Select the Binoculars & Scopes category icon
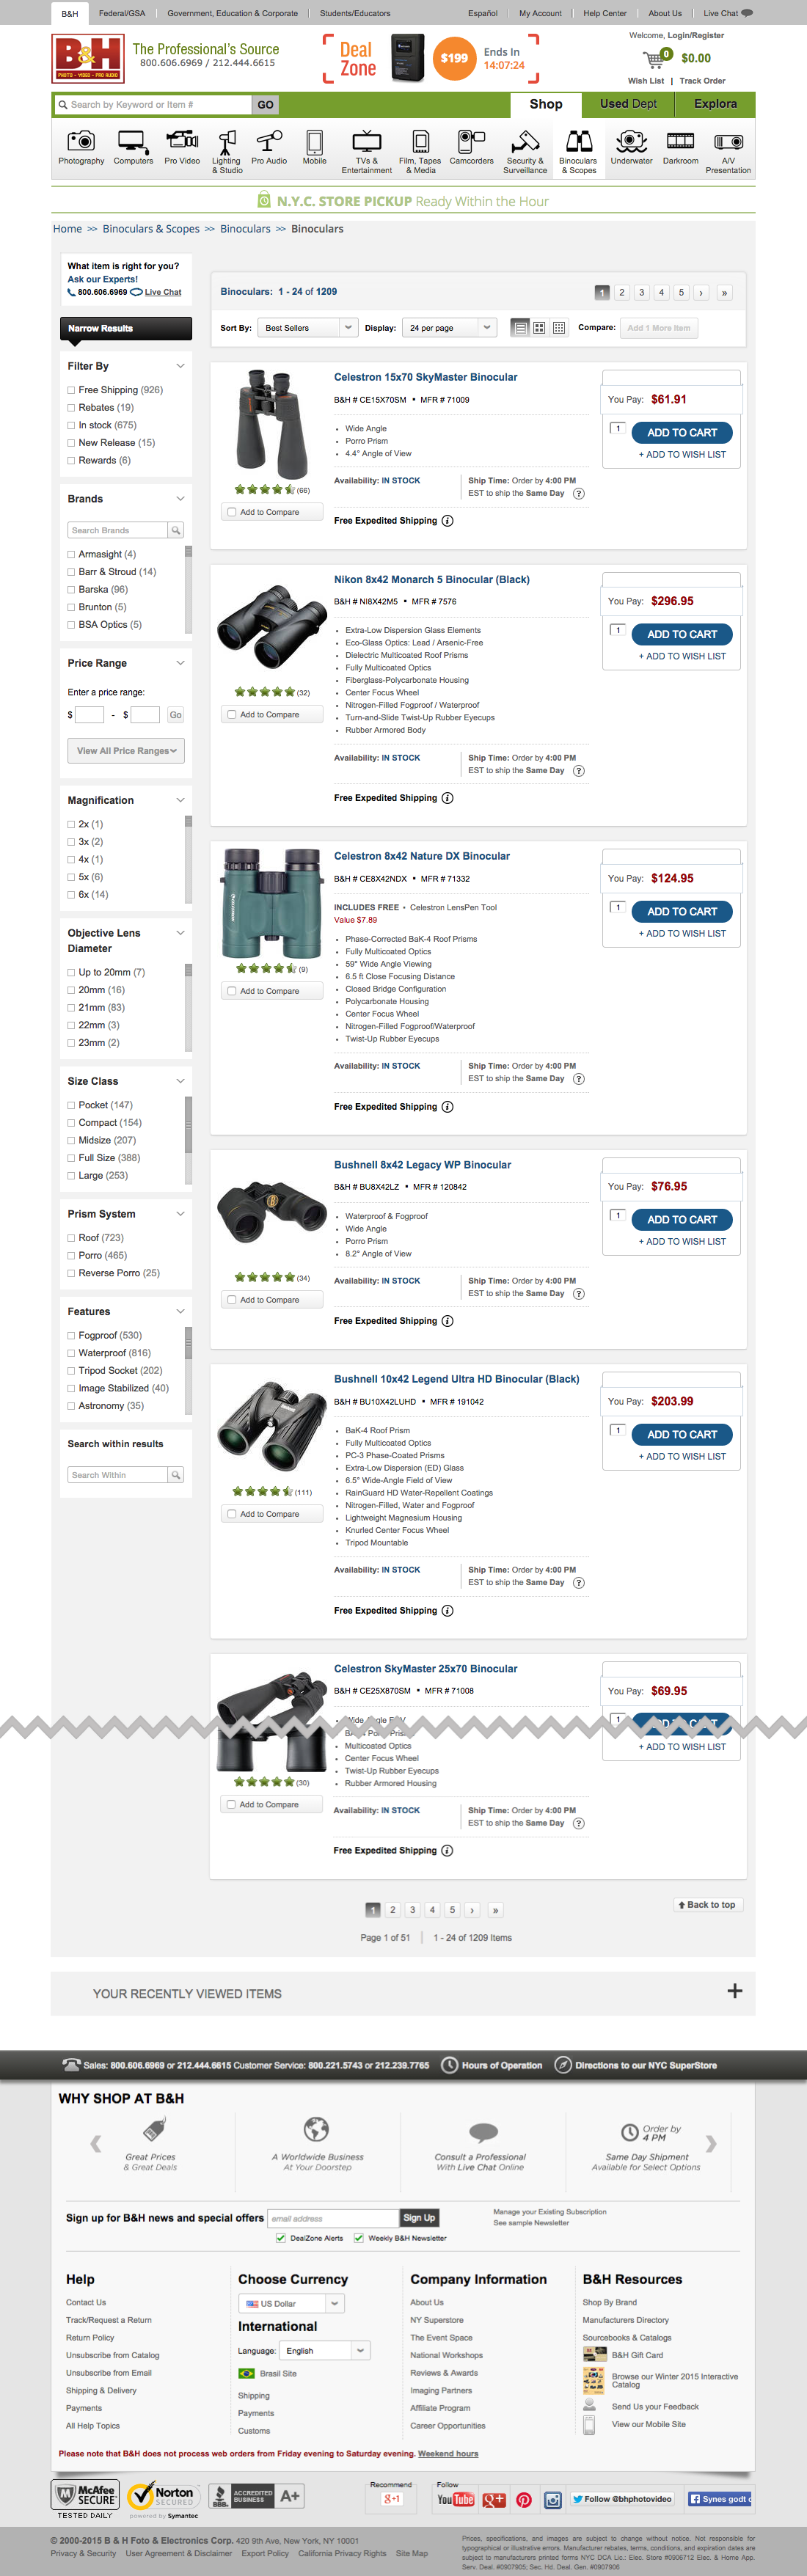The image size is (807, 2576). tap(578, 148)
